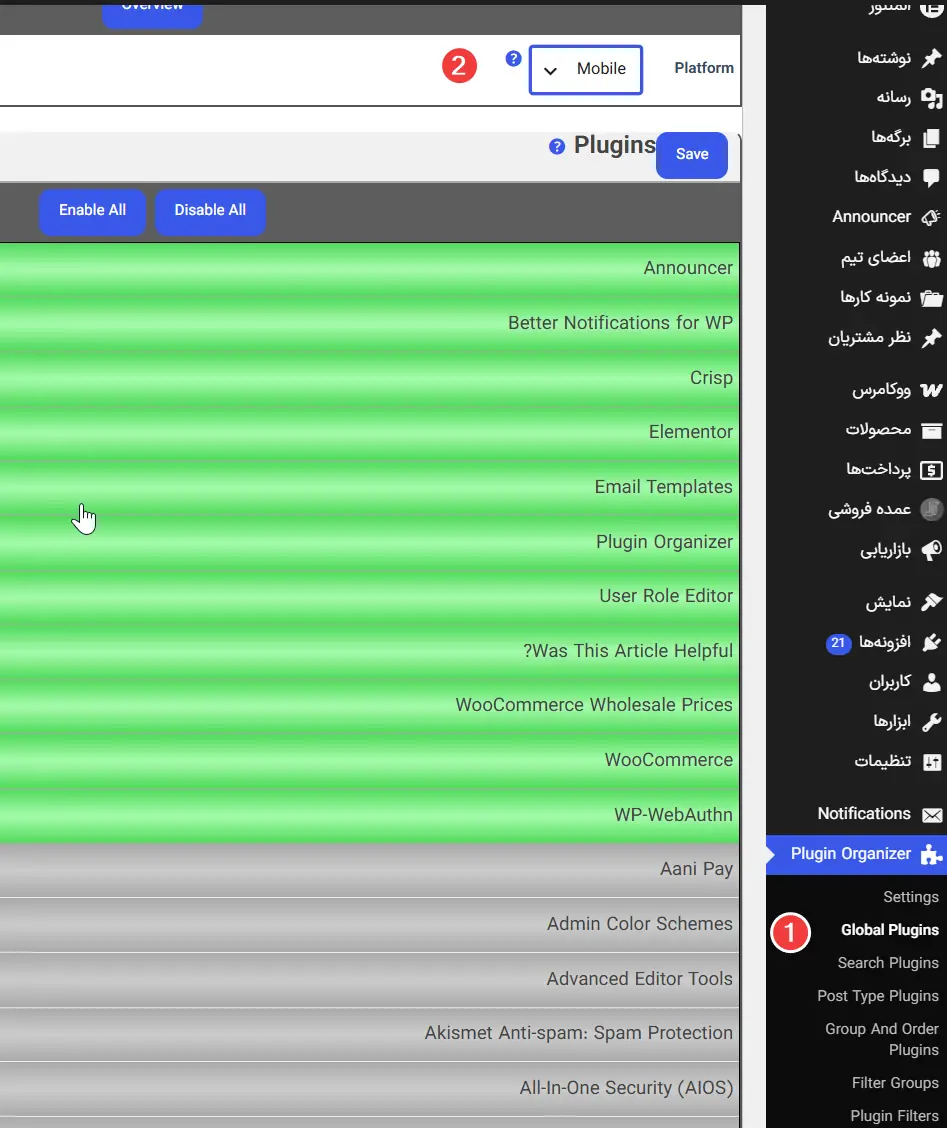Click the puzzle icon beside Plugin Organizer

click(932, 855)
